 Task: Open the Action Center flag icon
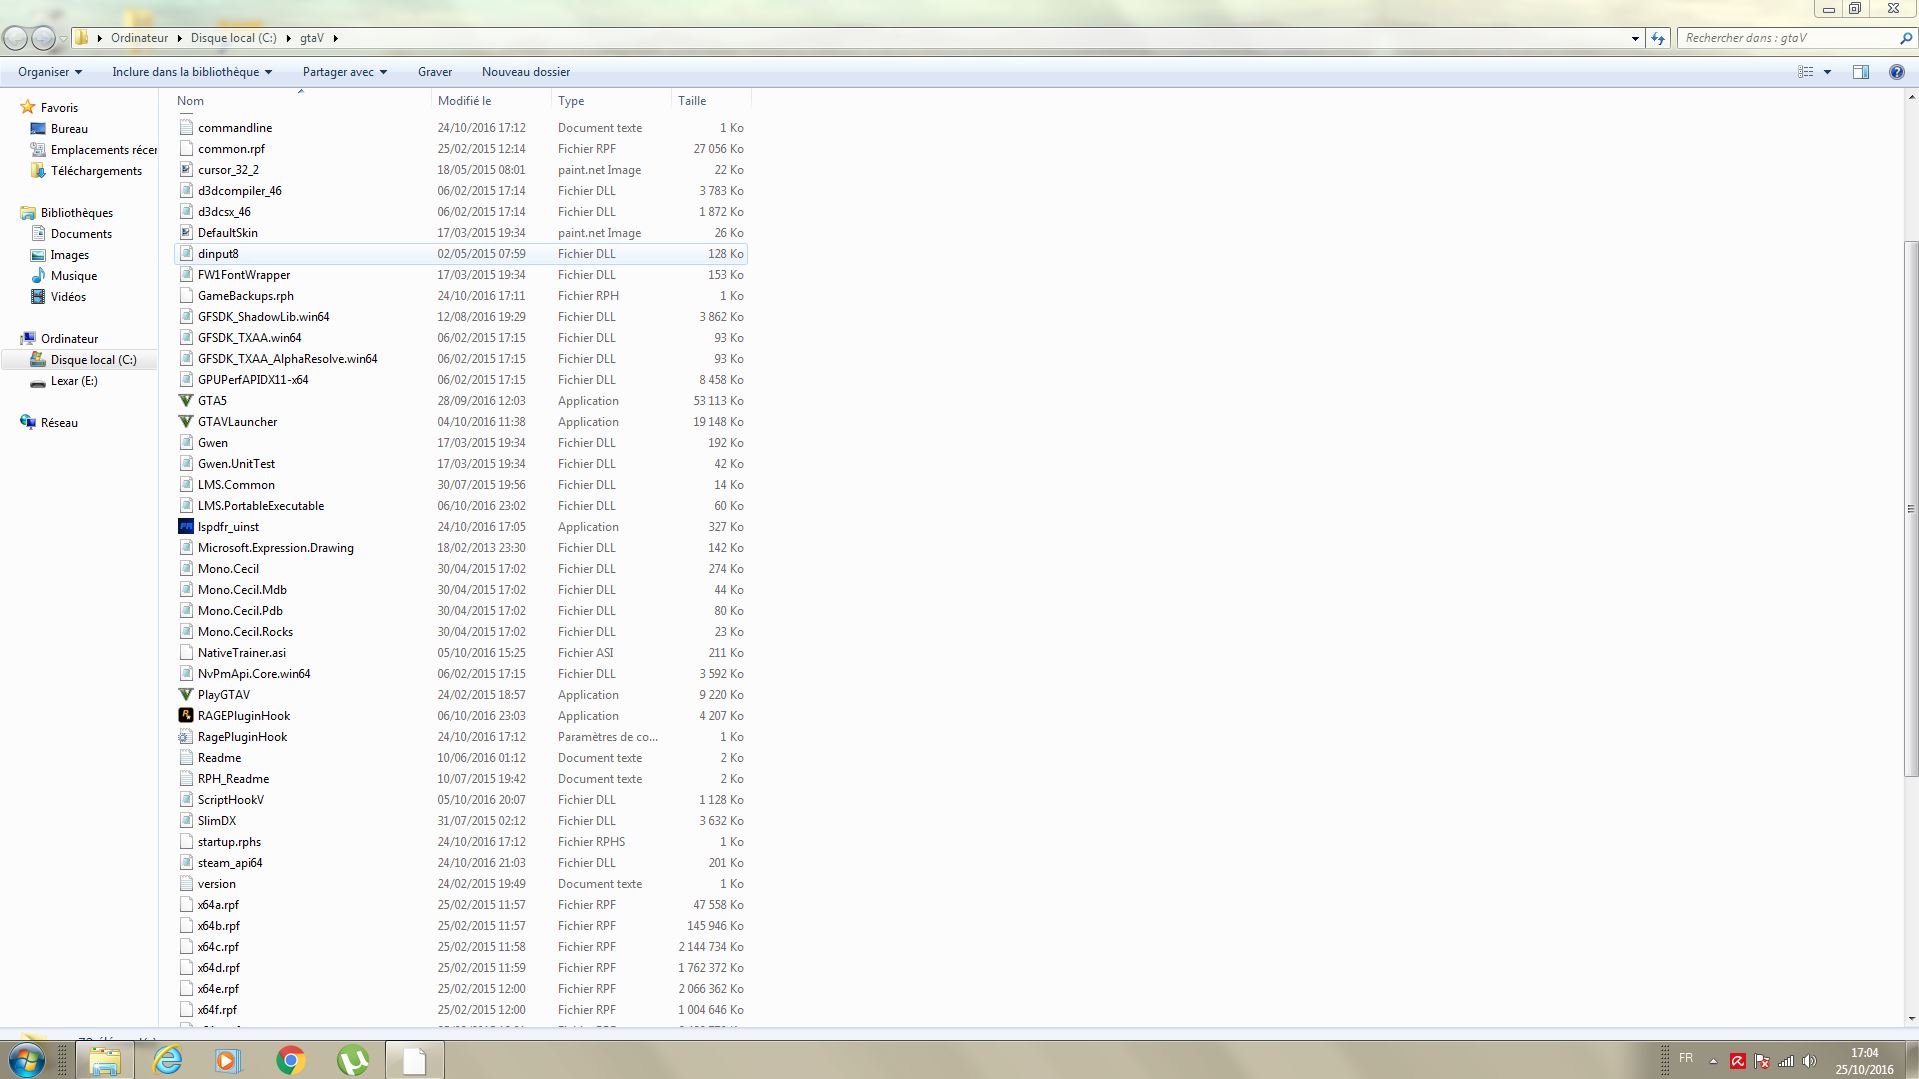pyautogui.click(x=1762, y=1061)
